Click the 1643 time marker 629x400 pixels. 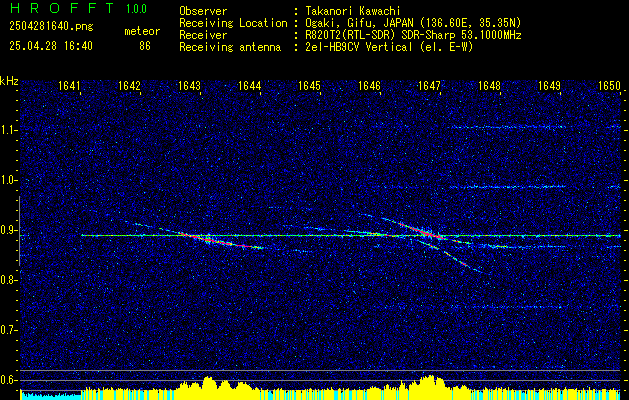pyautogui.click(x=189, y=86)
